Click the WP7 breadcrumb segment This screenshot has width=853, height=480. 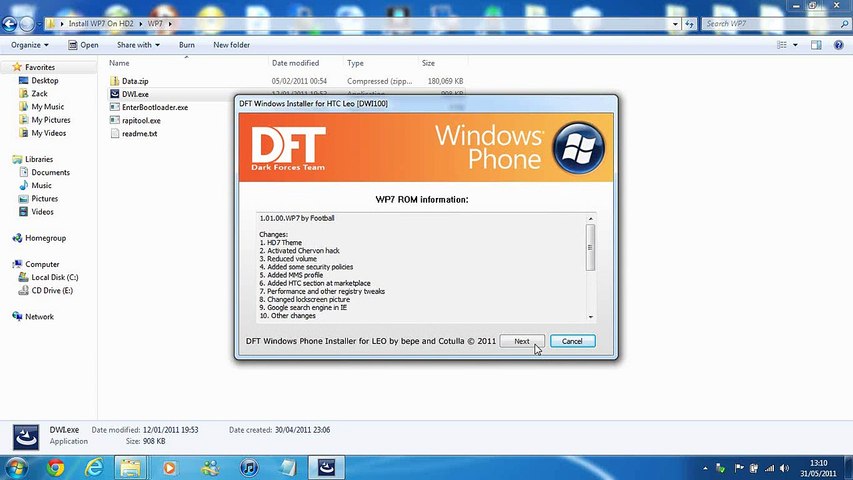pyautogui.click(x=155, y=24)
